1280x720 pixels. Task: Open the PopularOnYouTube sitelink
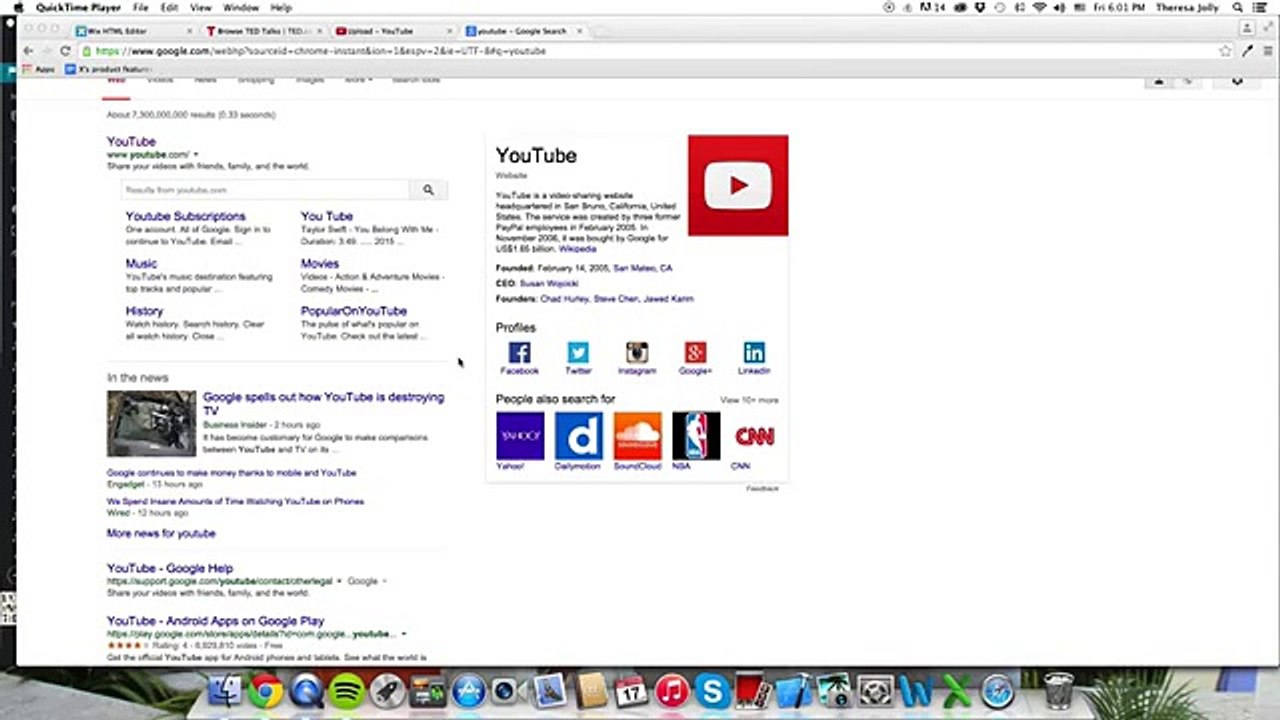point(354,311)
